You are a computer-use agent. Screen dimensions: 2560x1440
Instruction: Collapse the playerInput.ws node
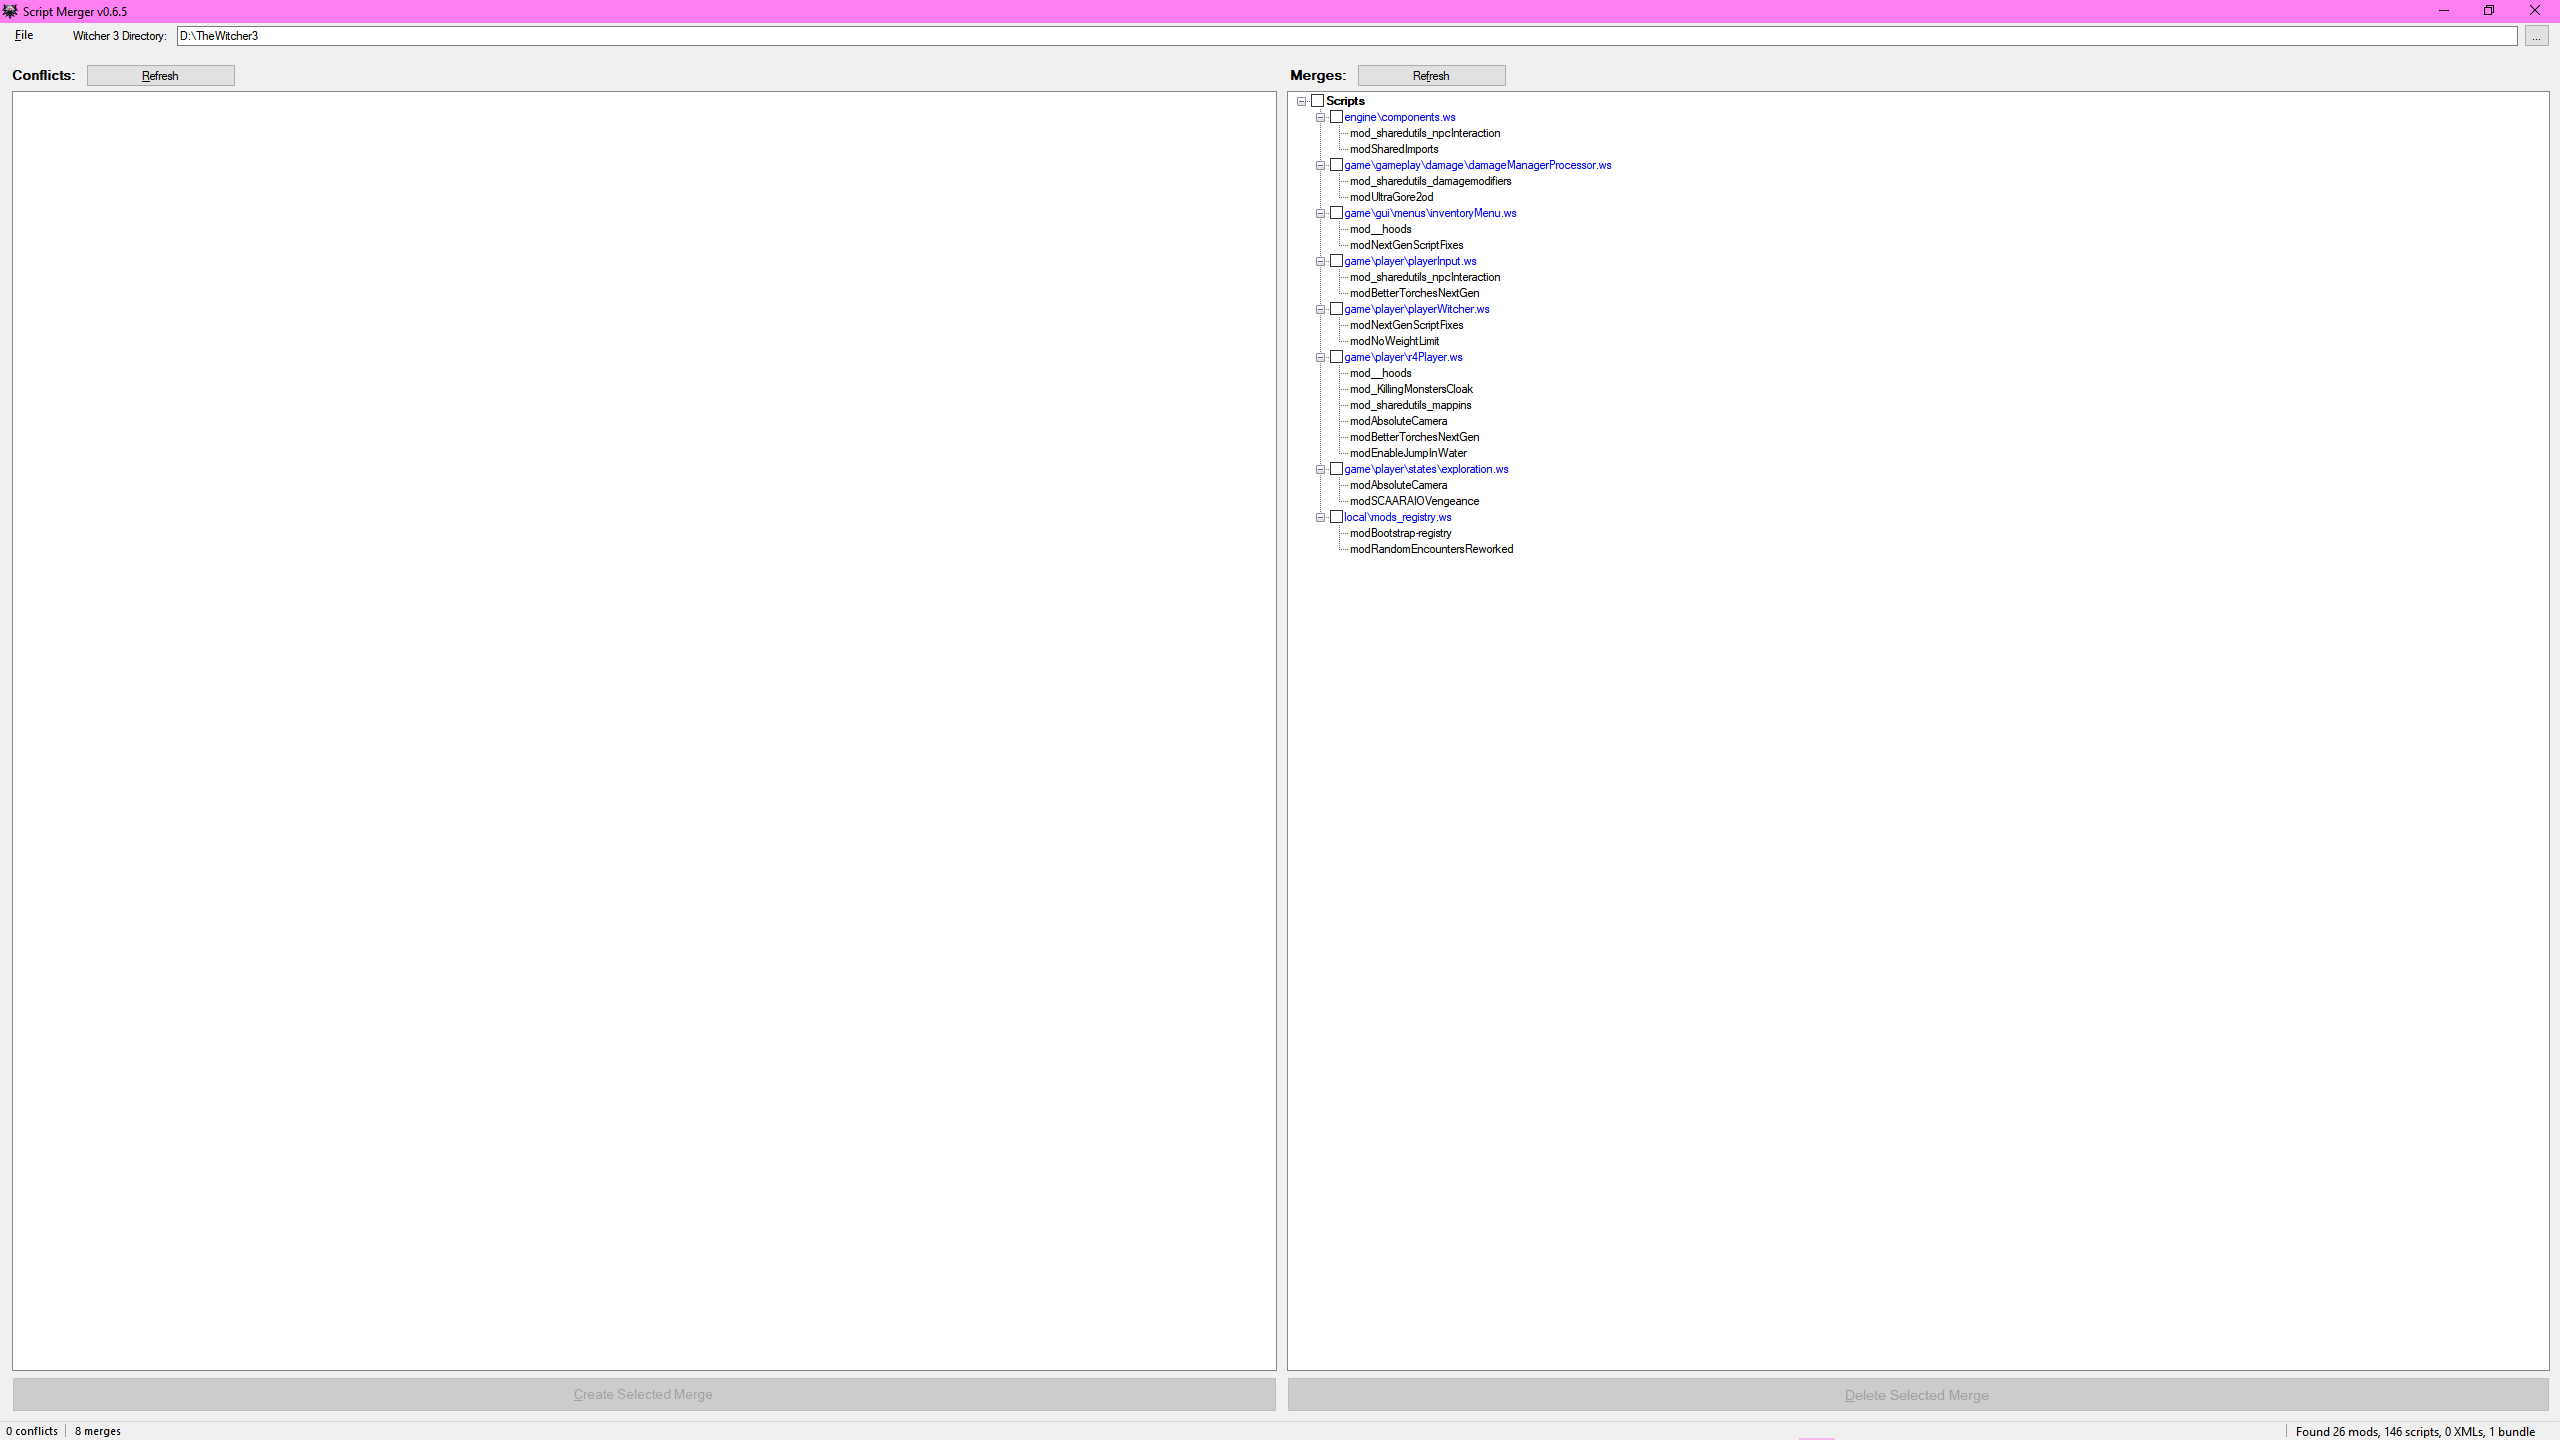coord(1320,261)
